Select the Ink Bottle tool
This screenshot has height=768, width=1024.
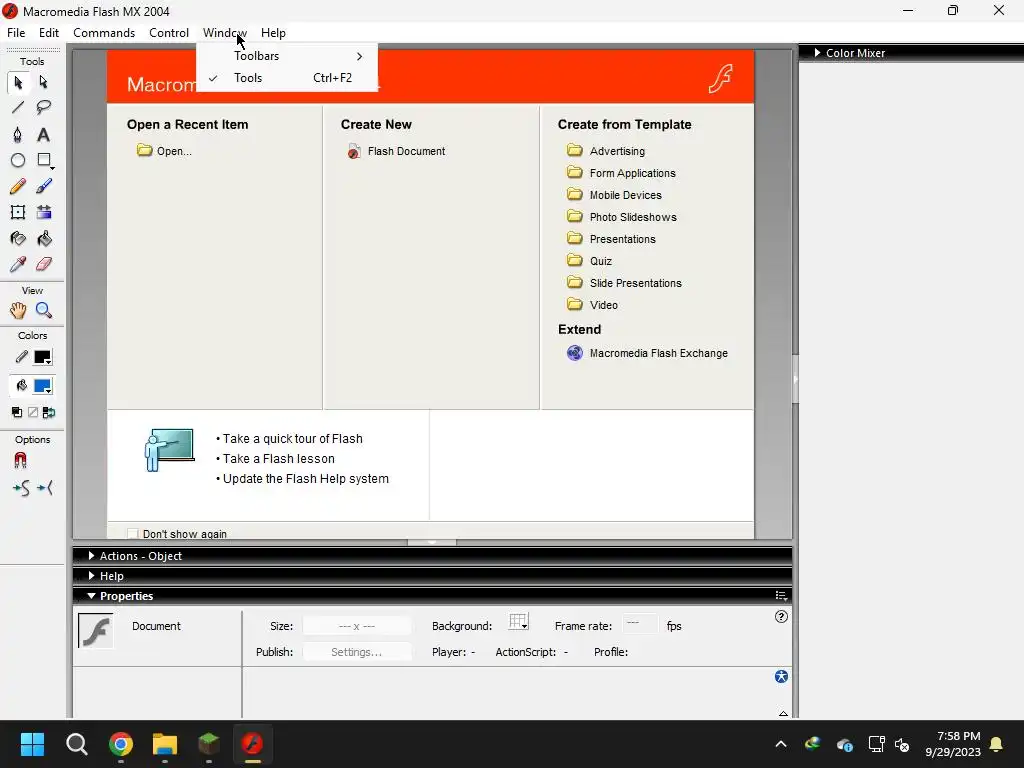coord(18,239)
